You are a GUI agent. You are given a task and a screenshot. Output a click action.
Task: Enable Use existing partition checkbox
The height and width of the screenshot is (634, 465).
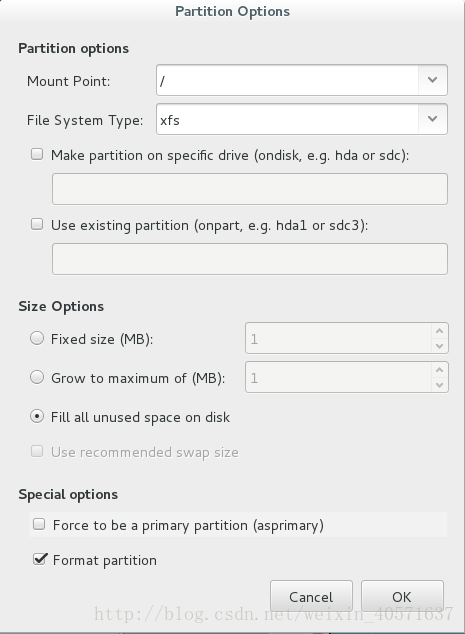37,224
